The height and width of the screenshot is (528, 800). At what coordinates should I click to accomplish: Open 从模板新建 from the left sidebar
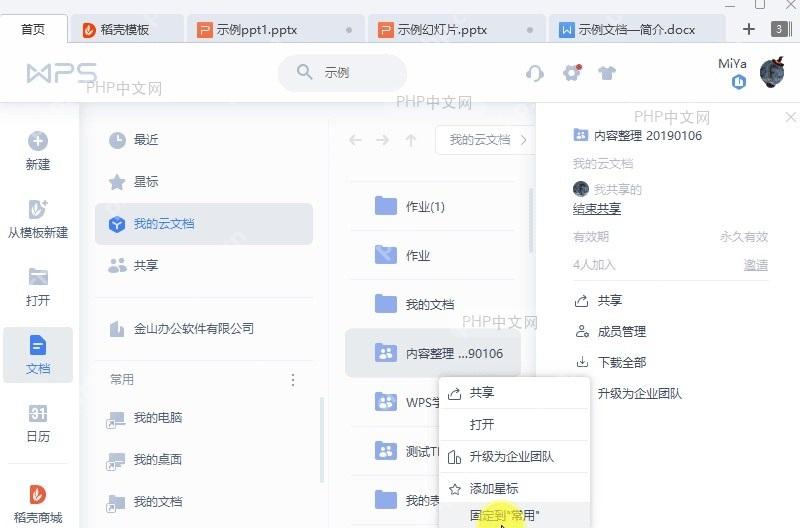(38, 219)
